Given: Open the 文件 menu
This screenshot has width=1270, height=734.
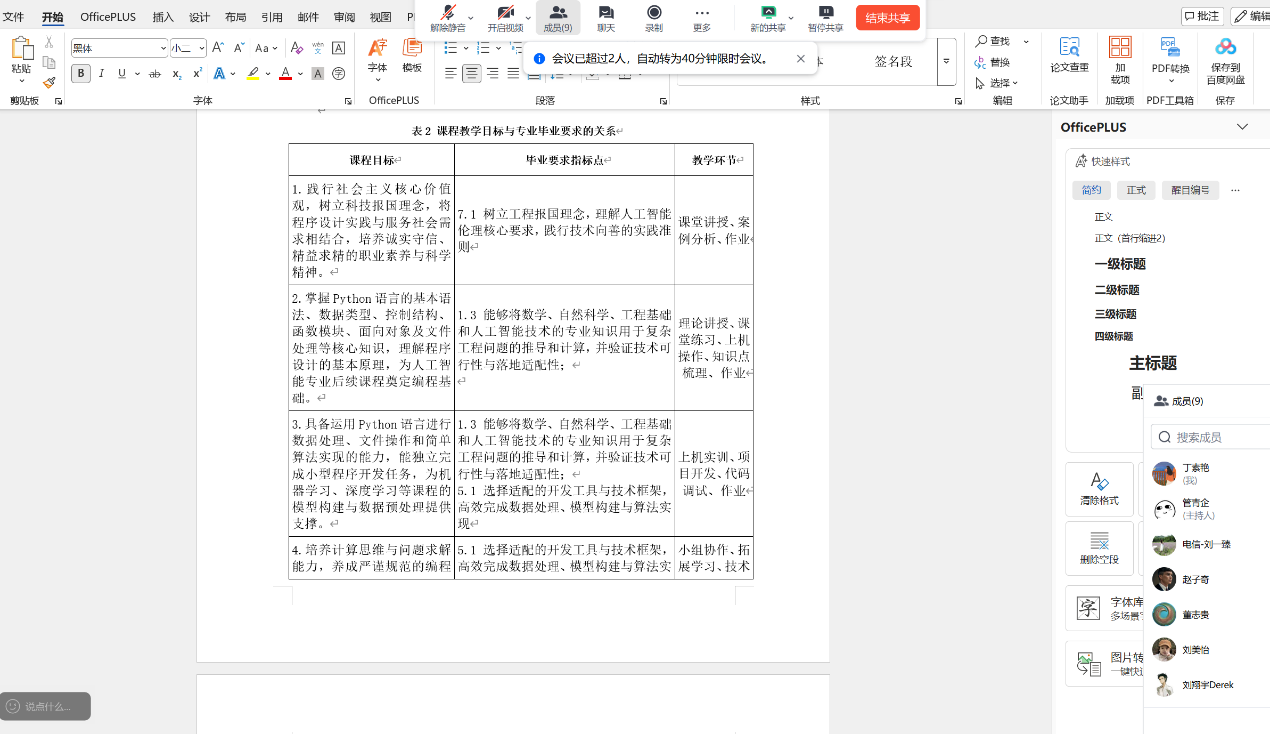Looking at the screenshot, I should tap(13, 17).
